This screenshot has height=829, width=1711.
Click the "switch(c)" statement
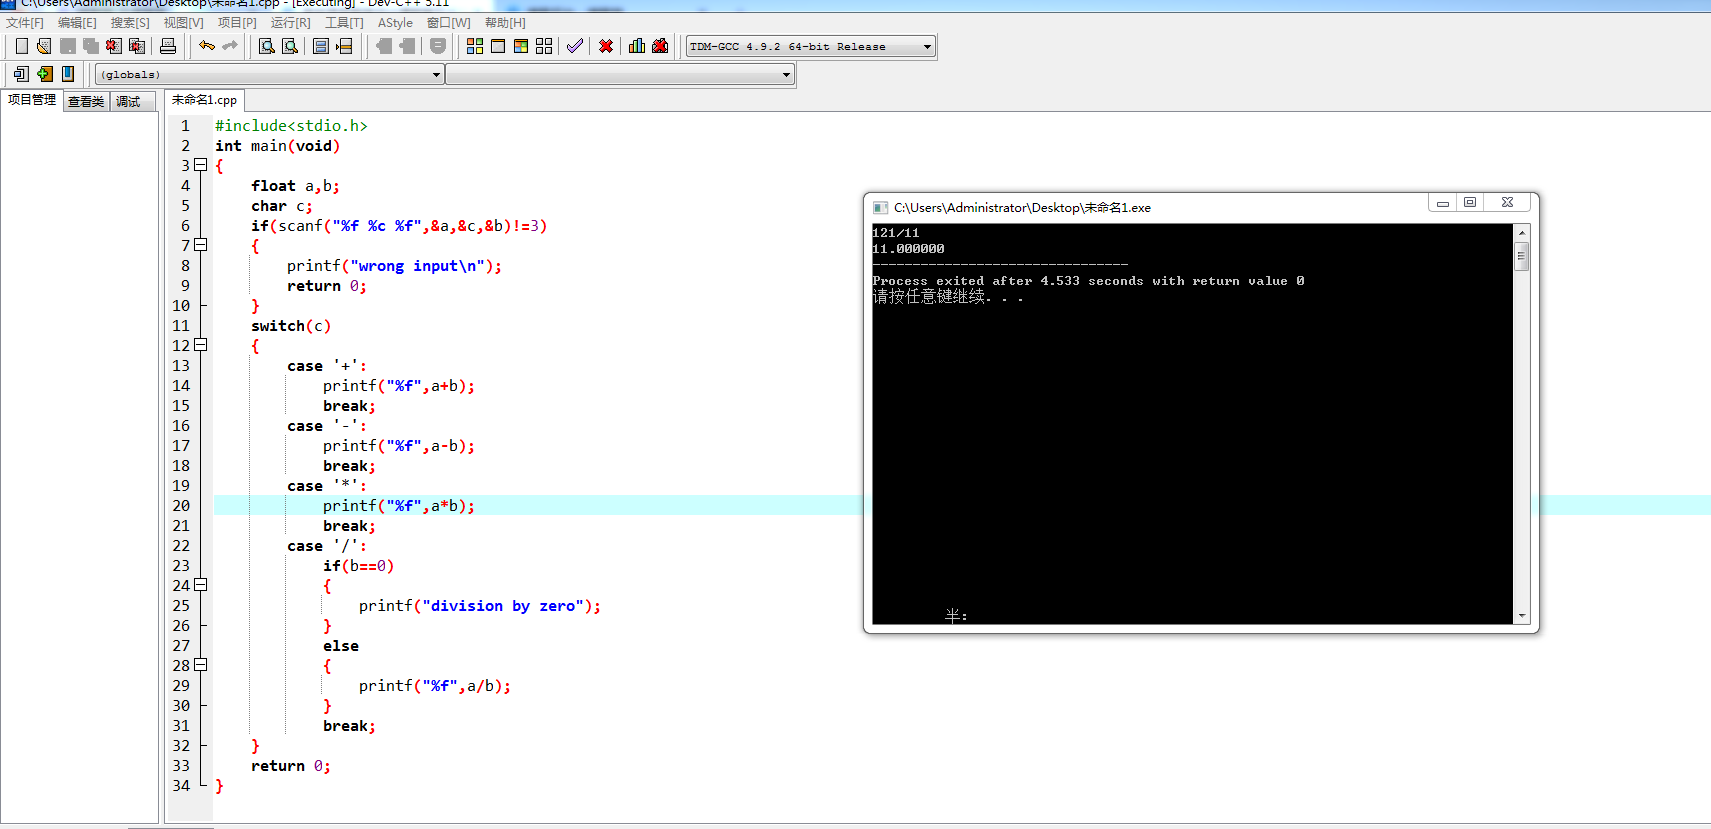291,325
